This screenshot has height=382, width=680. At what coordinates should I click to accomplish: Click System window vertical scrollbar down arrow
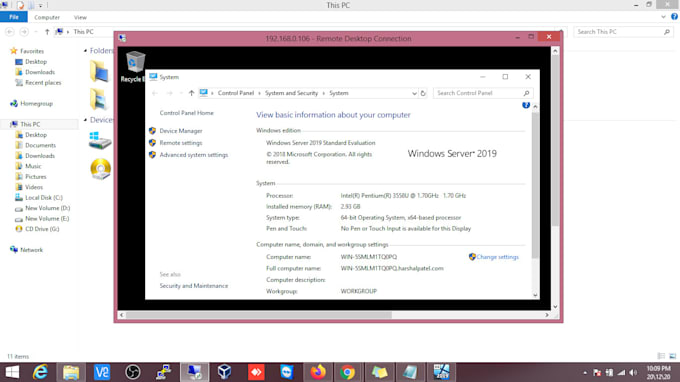535,295
